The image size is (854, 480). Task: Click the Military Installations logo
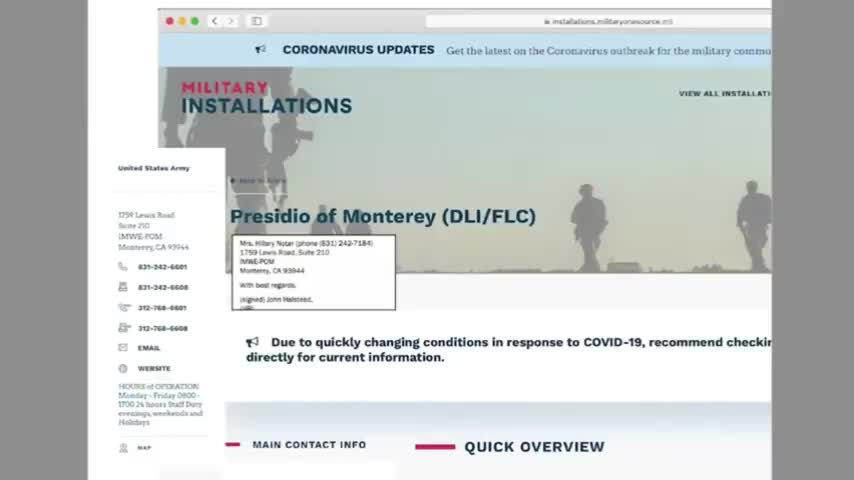(266, 98)
